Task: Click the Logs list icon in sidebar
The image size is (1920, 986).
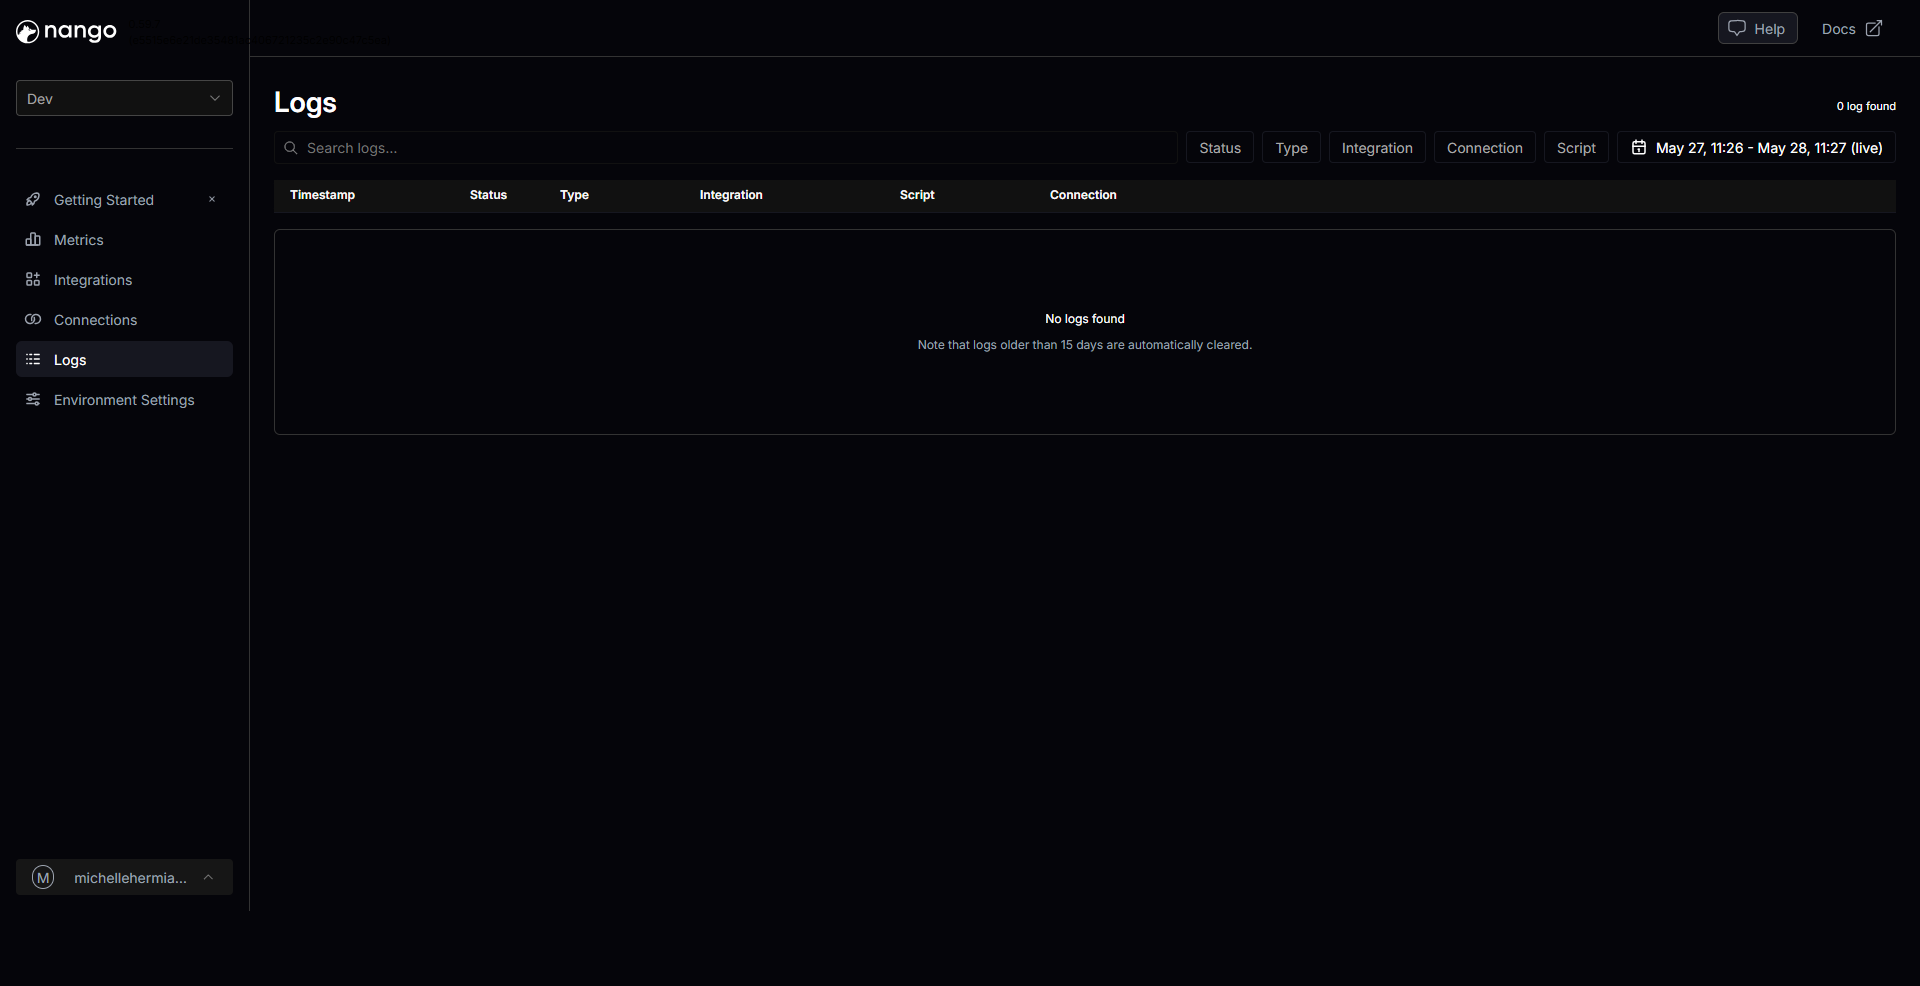Action: [33, 359]
